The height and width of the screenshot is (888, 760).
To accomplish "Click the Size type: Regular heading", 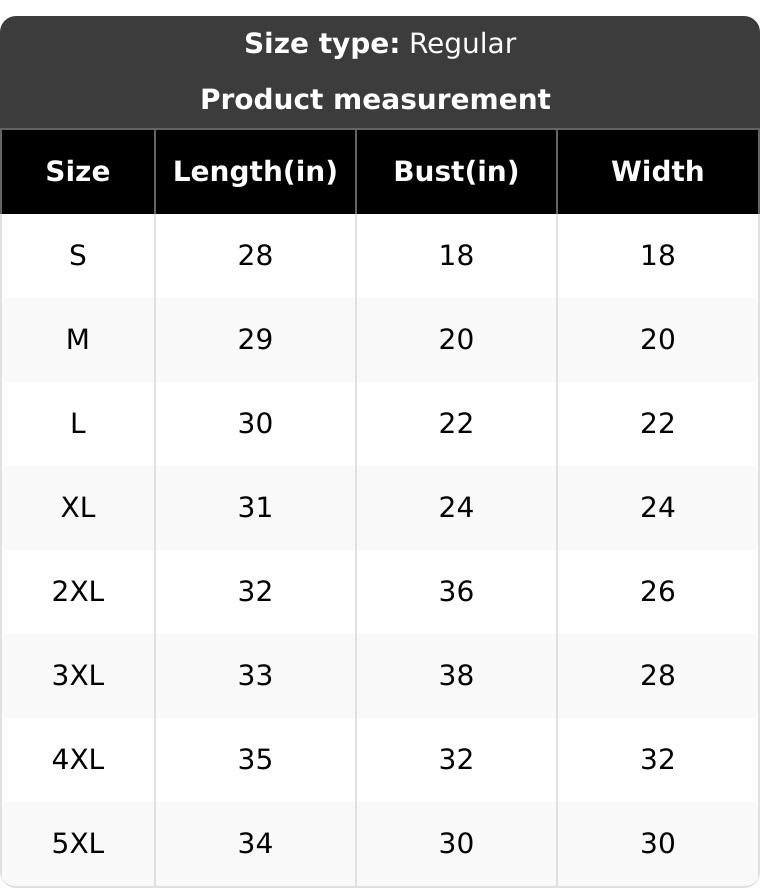I will (380, 44).
